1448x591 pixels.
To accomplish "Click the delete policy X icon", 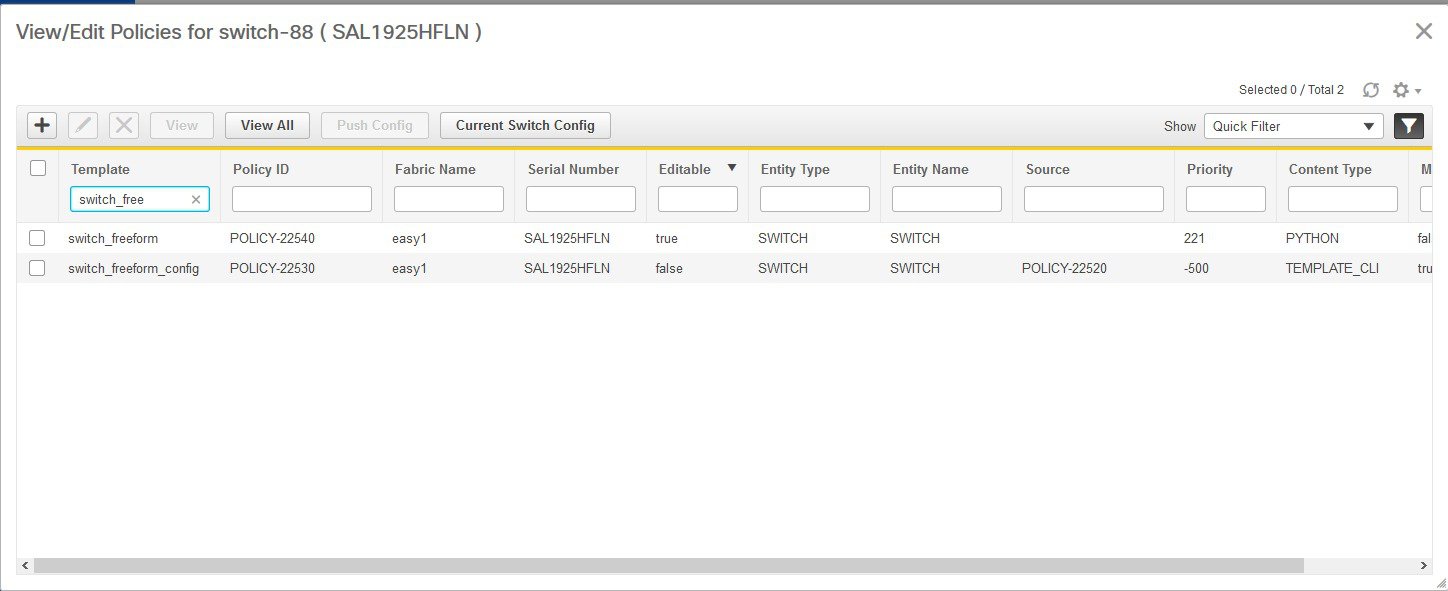I will tap(124, 125).
